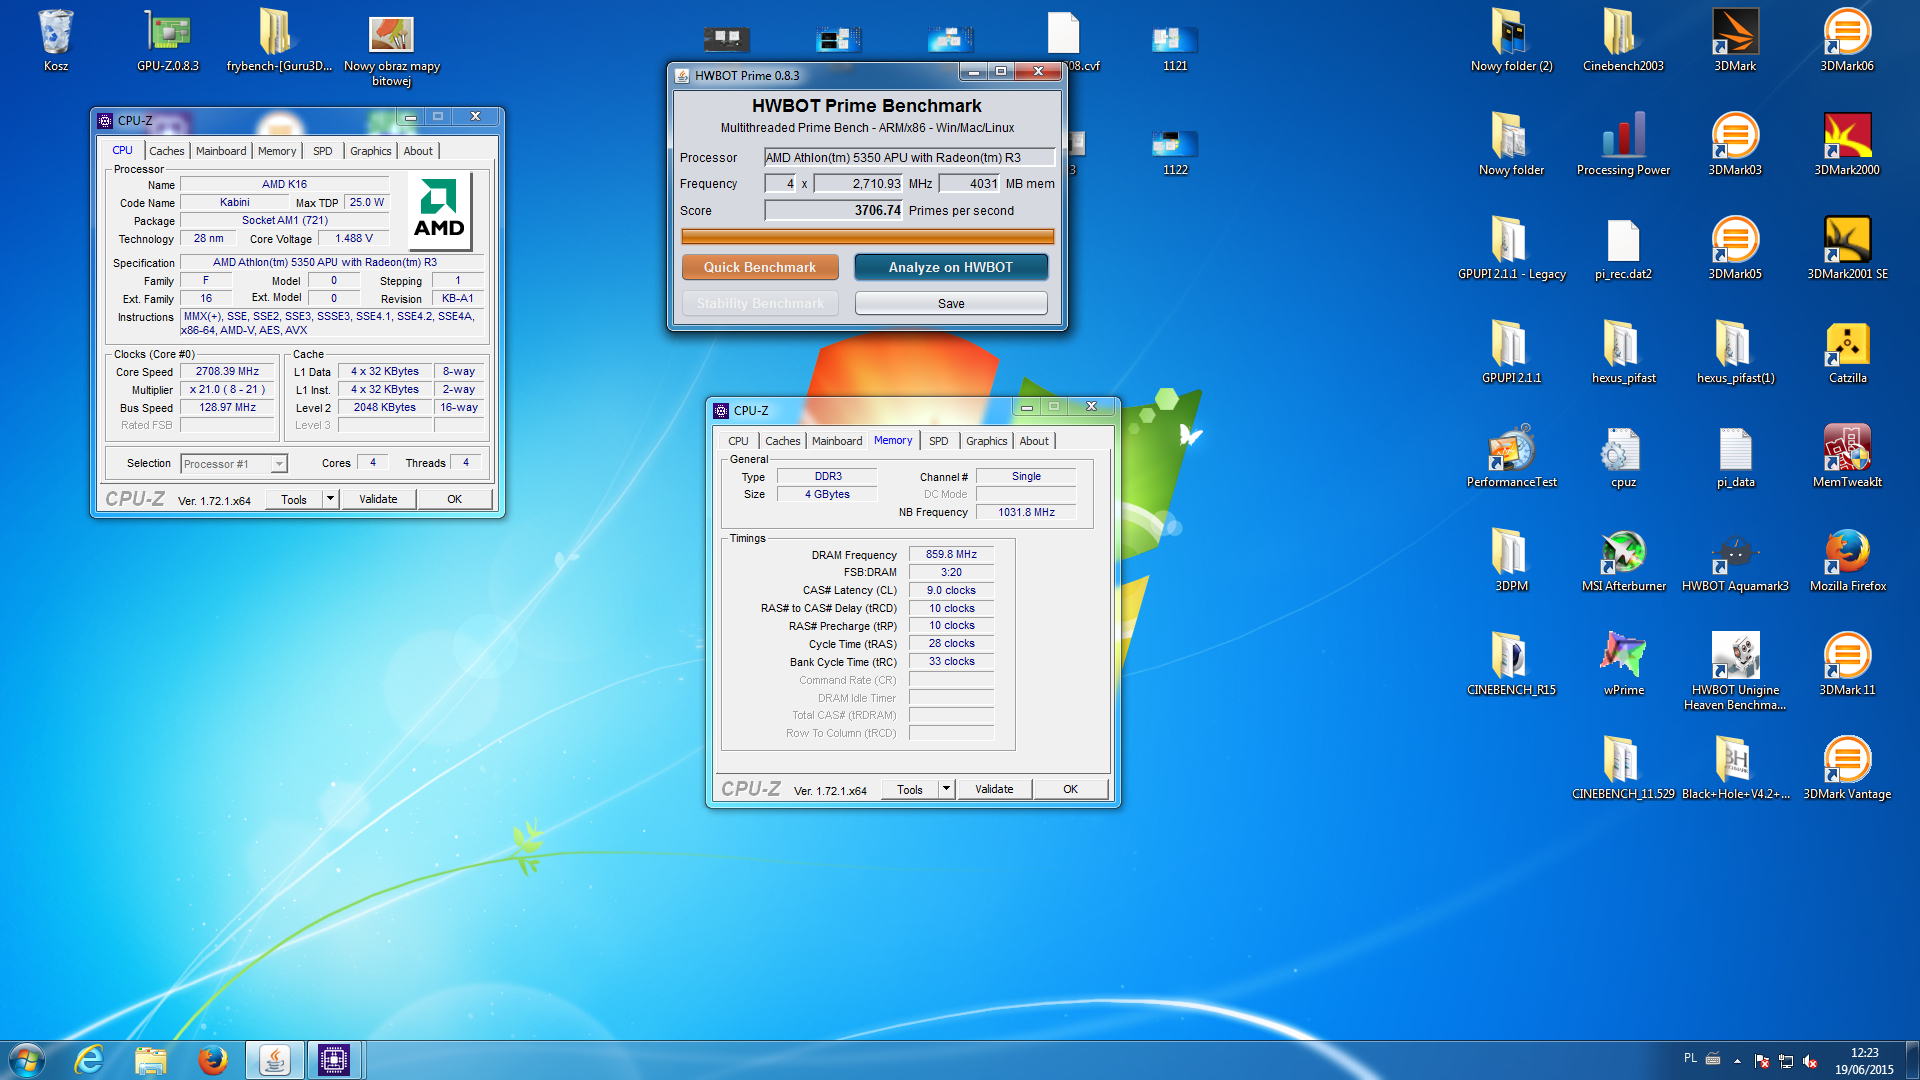Open Black+Hole+V4.2 folder icon
This screenshot has width=1920, height=1080.
(x=1735, y=769)
